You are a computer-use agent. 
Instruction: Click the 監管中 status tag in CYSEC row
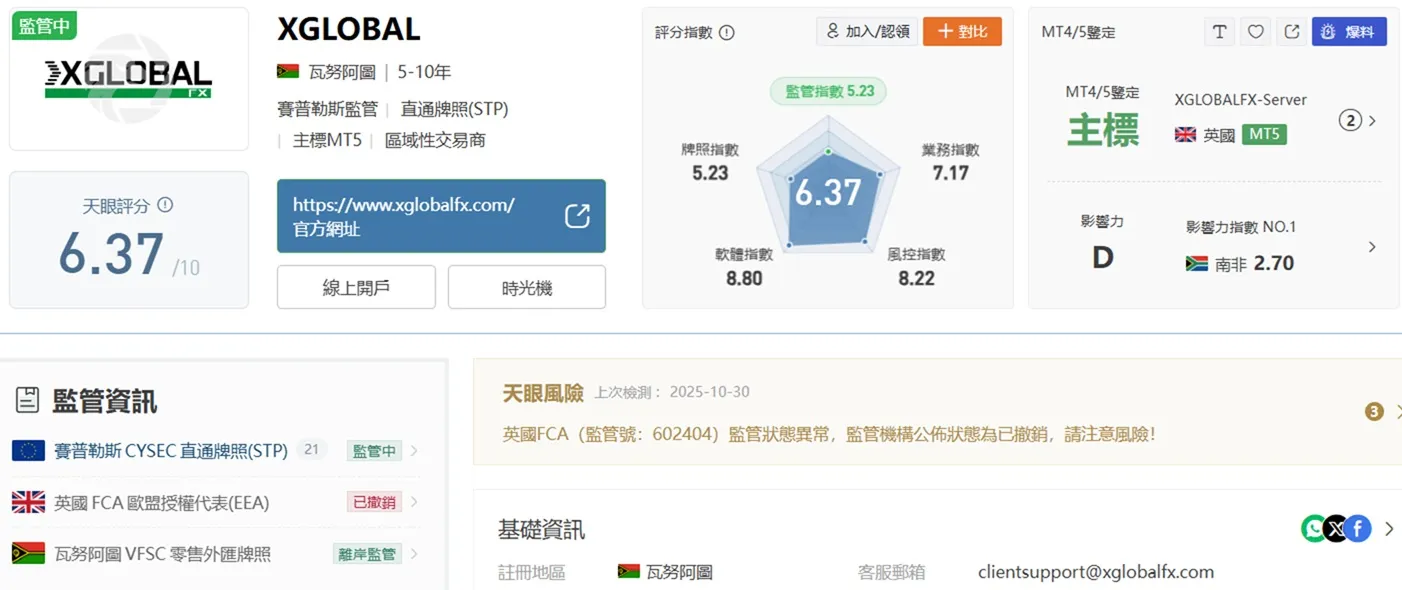[374, 451]
